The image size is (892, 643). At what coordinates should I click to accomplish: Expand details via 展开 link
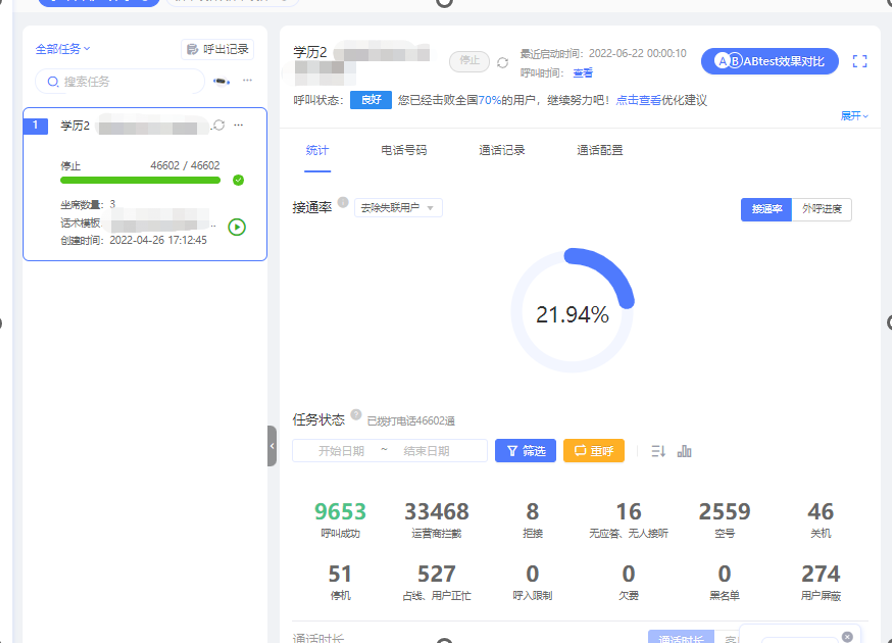(x=853, y=116)
